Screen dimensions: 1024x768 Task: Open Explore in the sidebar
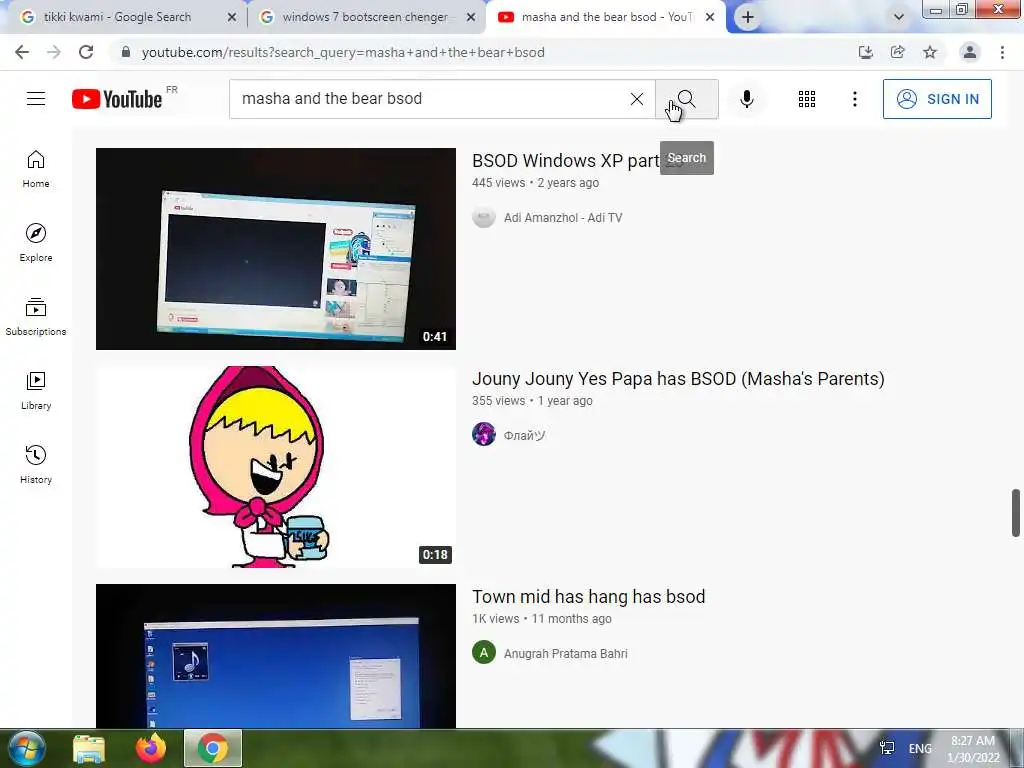click(x=36, y=243)
